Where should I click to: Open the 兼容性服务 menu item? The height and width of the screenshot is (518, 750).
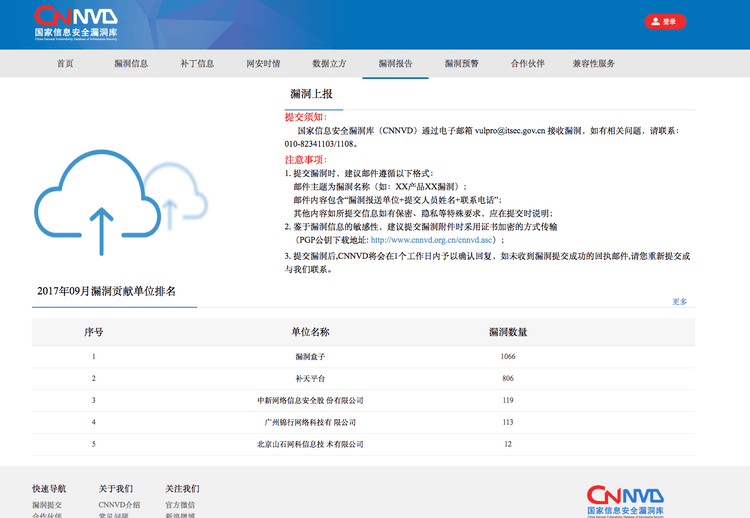[x=594, y=63]
